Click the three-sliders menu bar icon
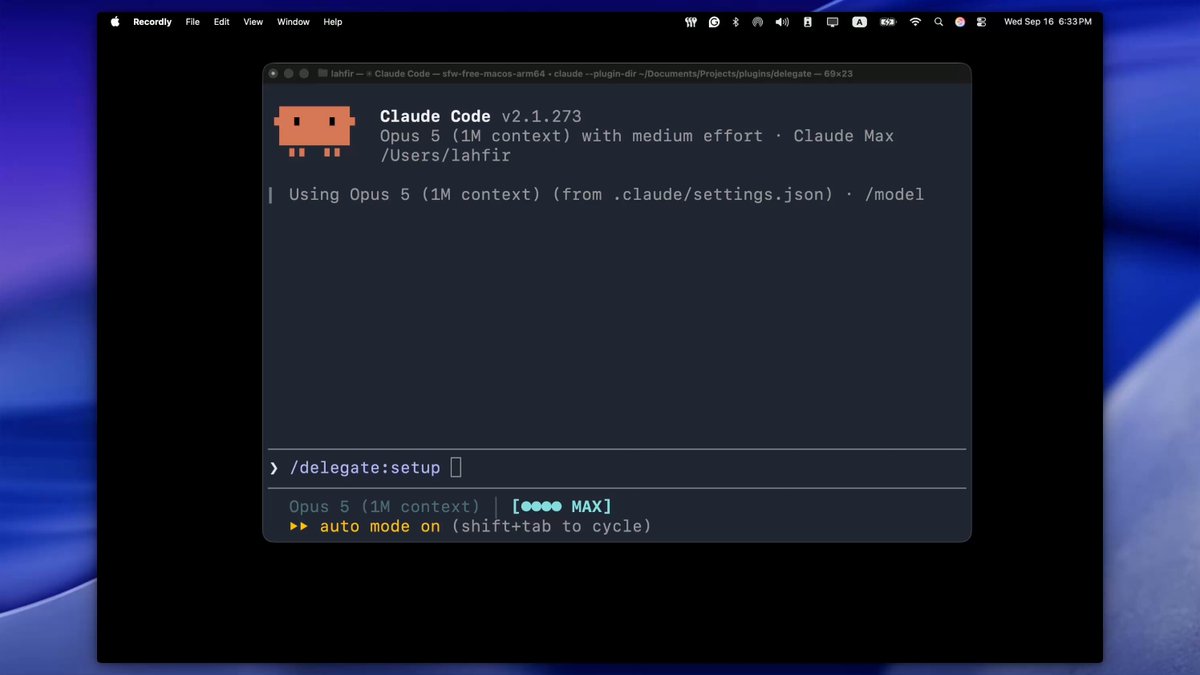The width and height of the screenshot is (1200, 675). click(x=691, y=22)
